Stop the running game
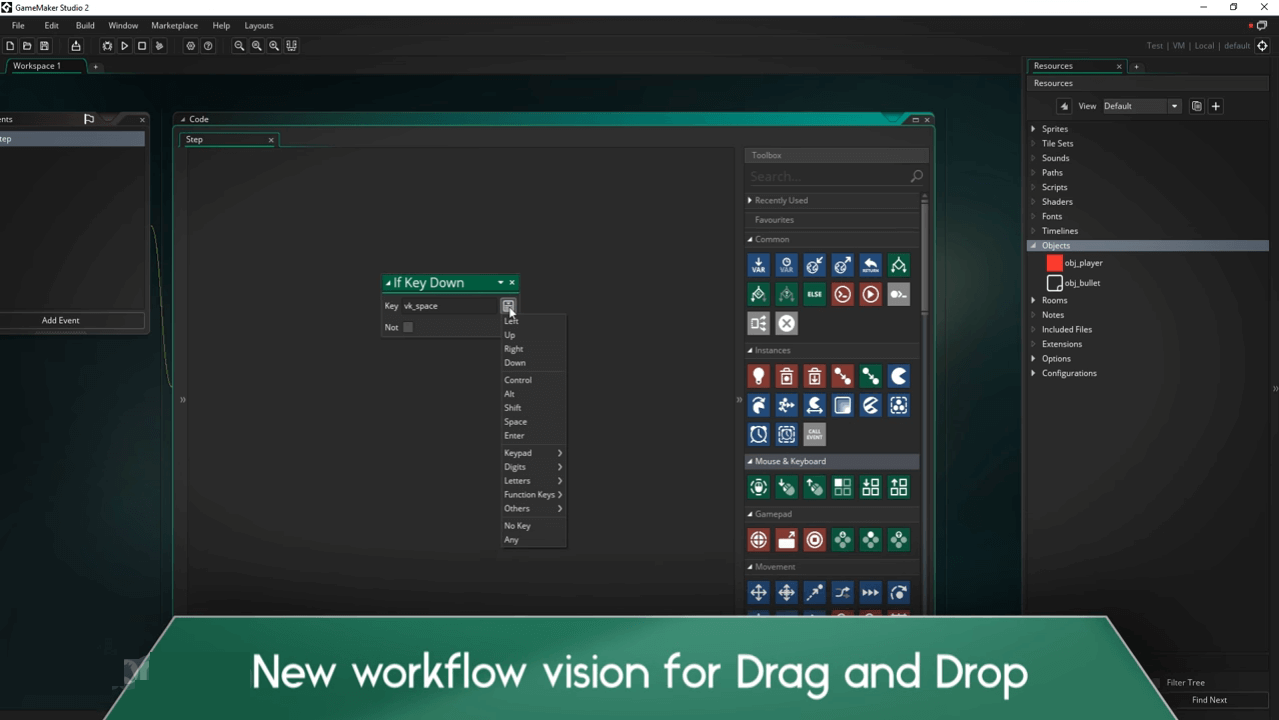Image resolution: width=1279 pixels, height=720 pixels. [141, 45]
